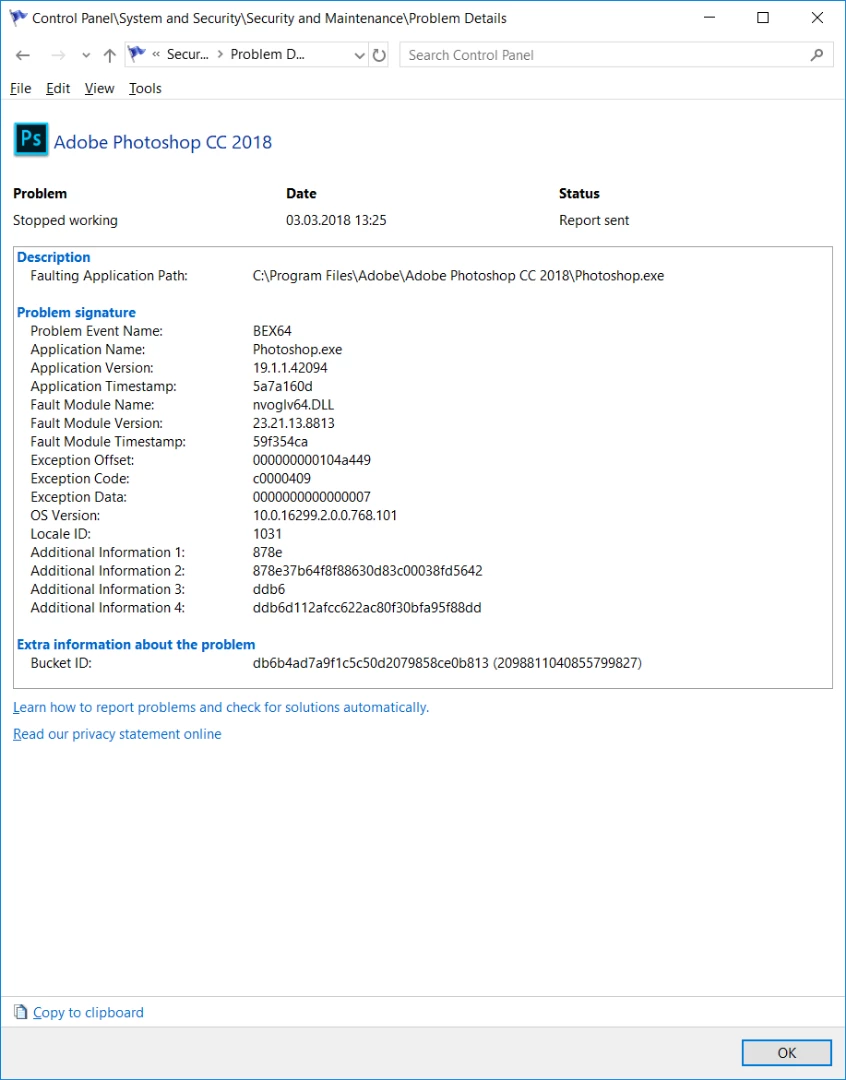Click the BEX64 event name value

[x=272, y=331]
